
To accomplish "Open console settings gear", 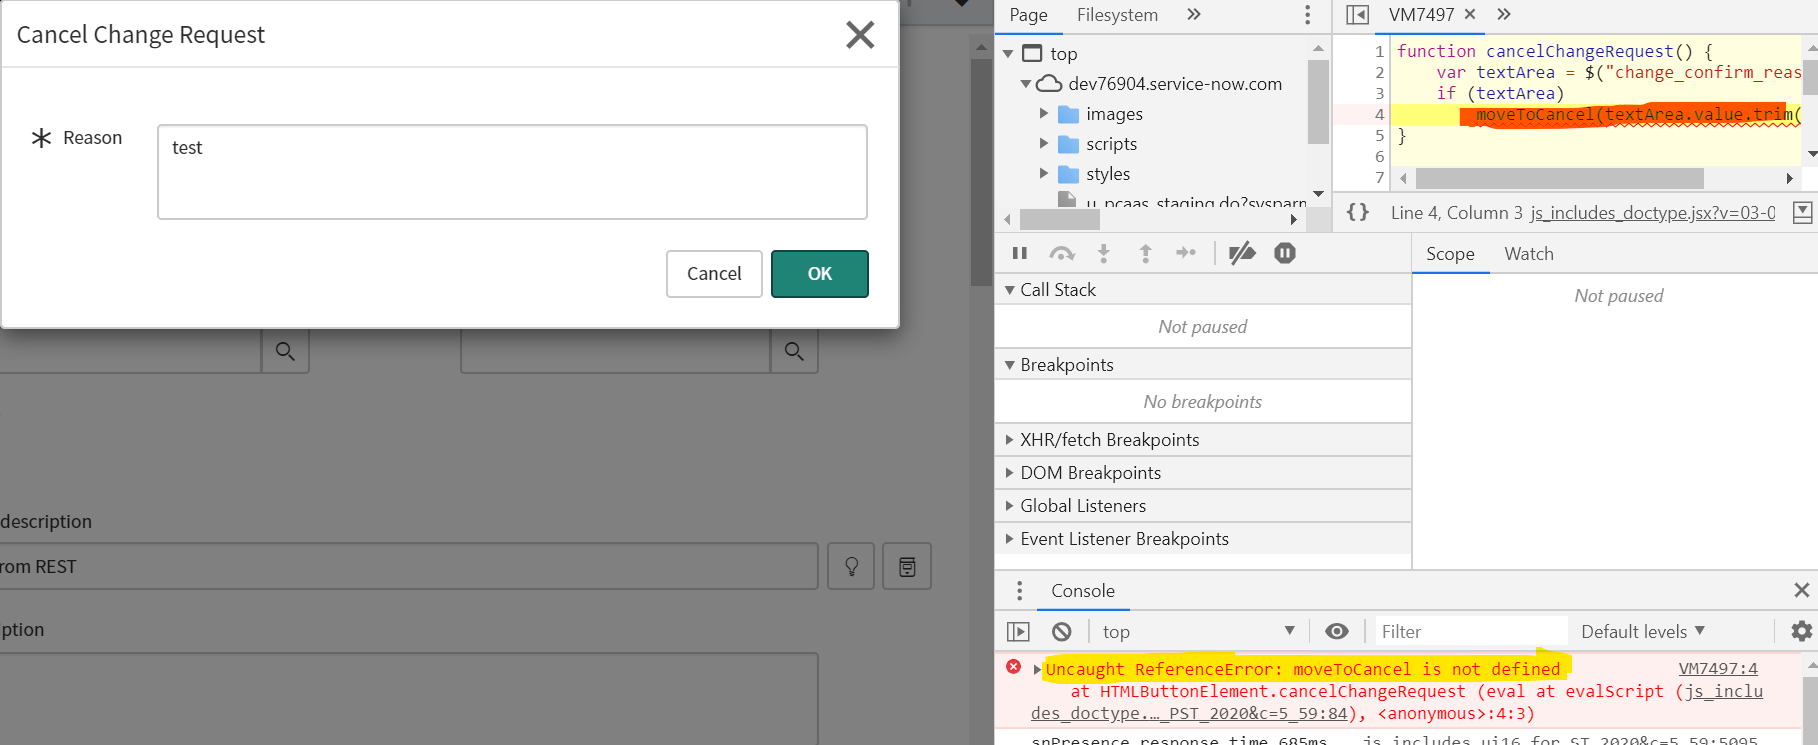I will (x=1801, y=631).
